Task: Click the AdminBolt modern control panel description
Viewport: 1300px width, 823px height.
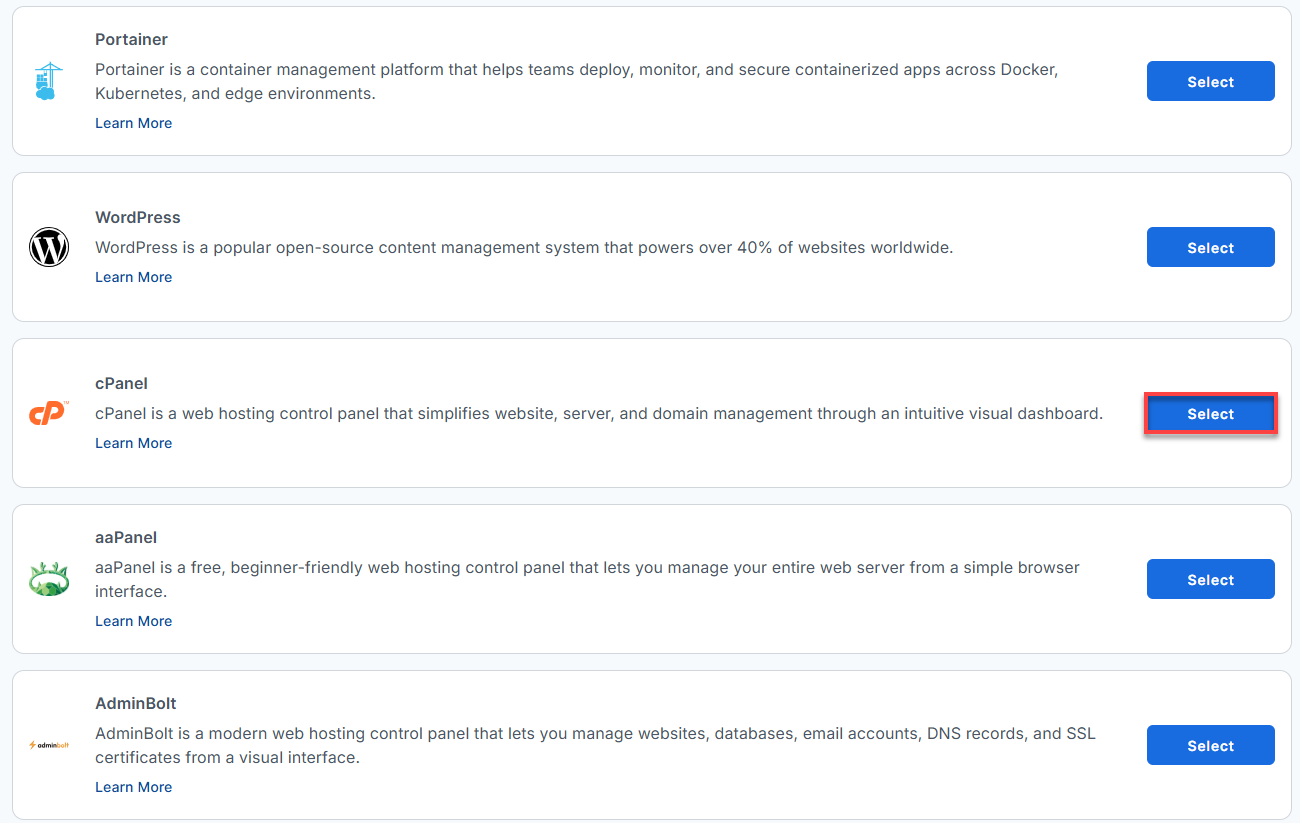Action: 595,746
